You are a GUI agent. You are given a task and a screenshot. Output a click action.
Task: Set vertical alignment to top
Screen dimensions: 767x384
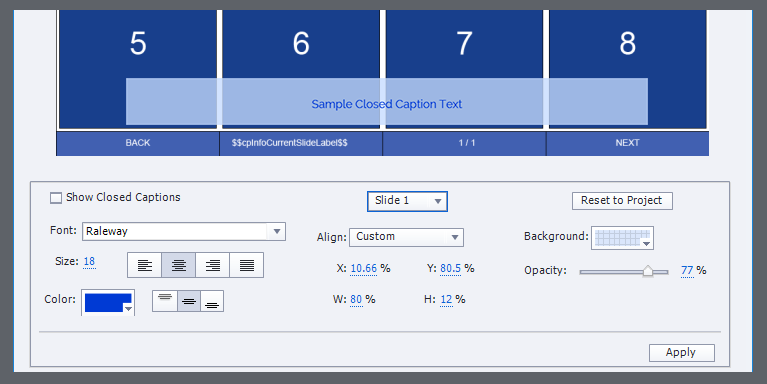pyautogui.click(x=165, y=301)
